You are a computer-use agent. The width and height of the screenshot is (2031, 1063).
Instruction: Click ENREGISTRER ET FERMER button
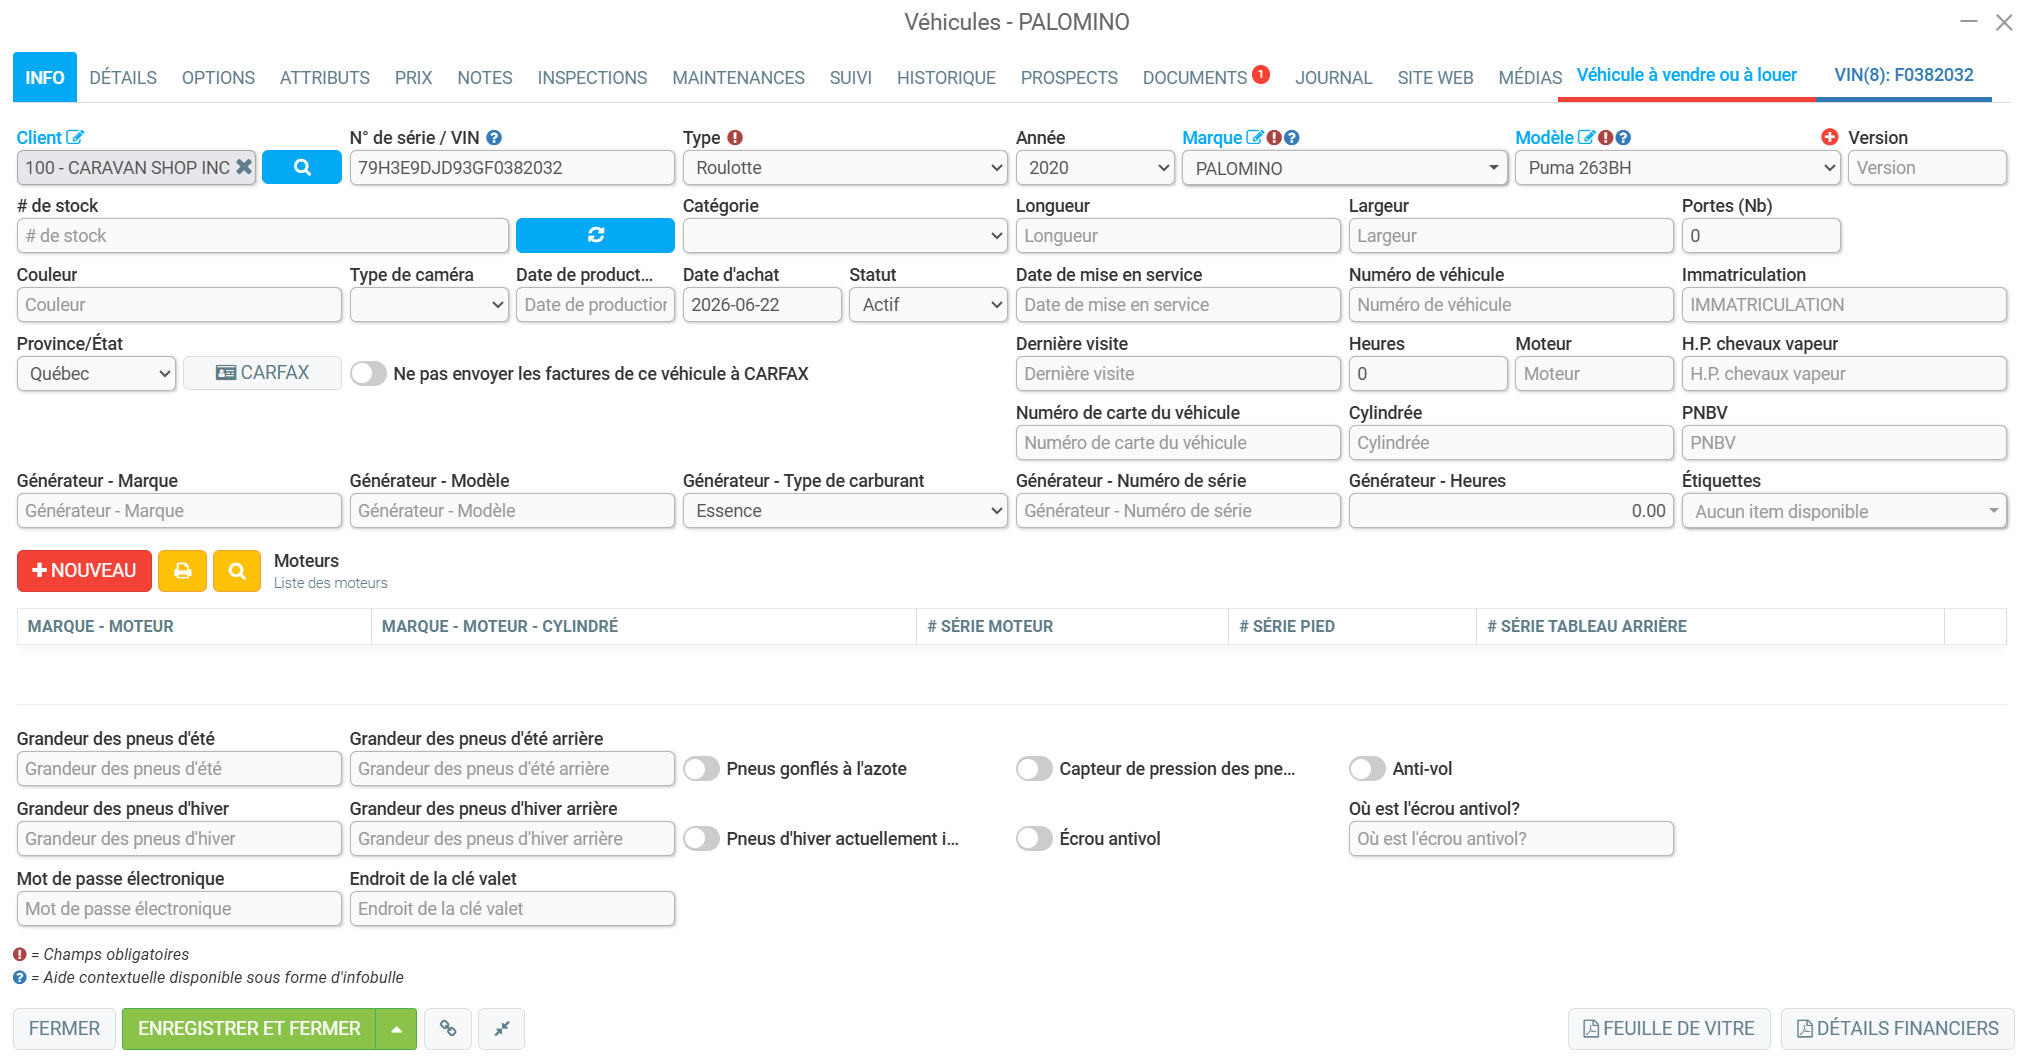(249, 1029)
